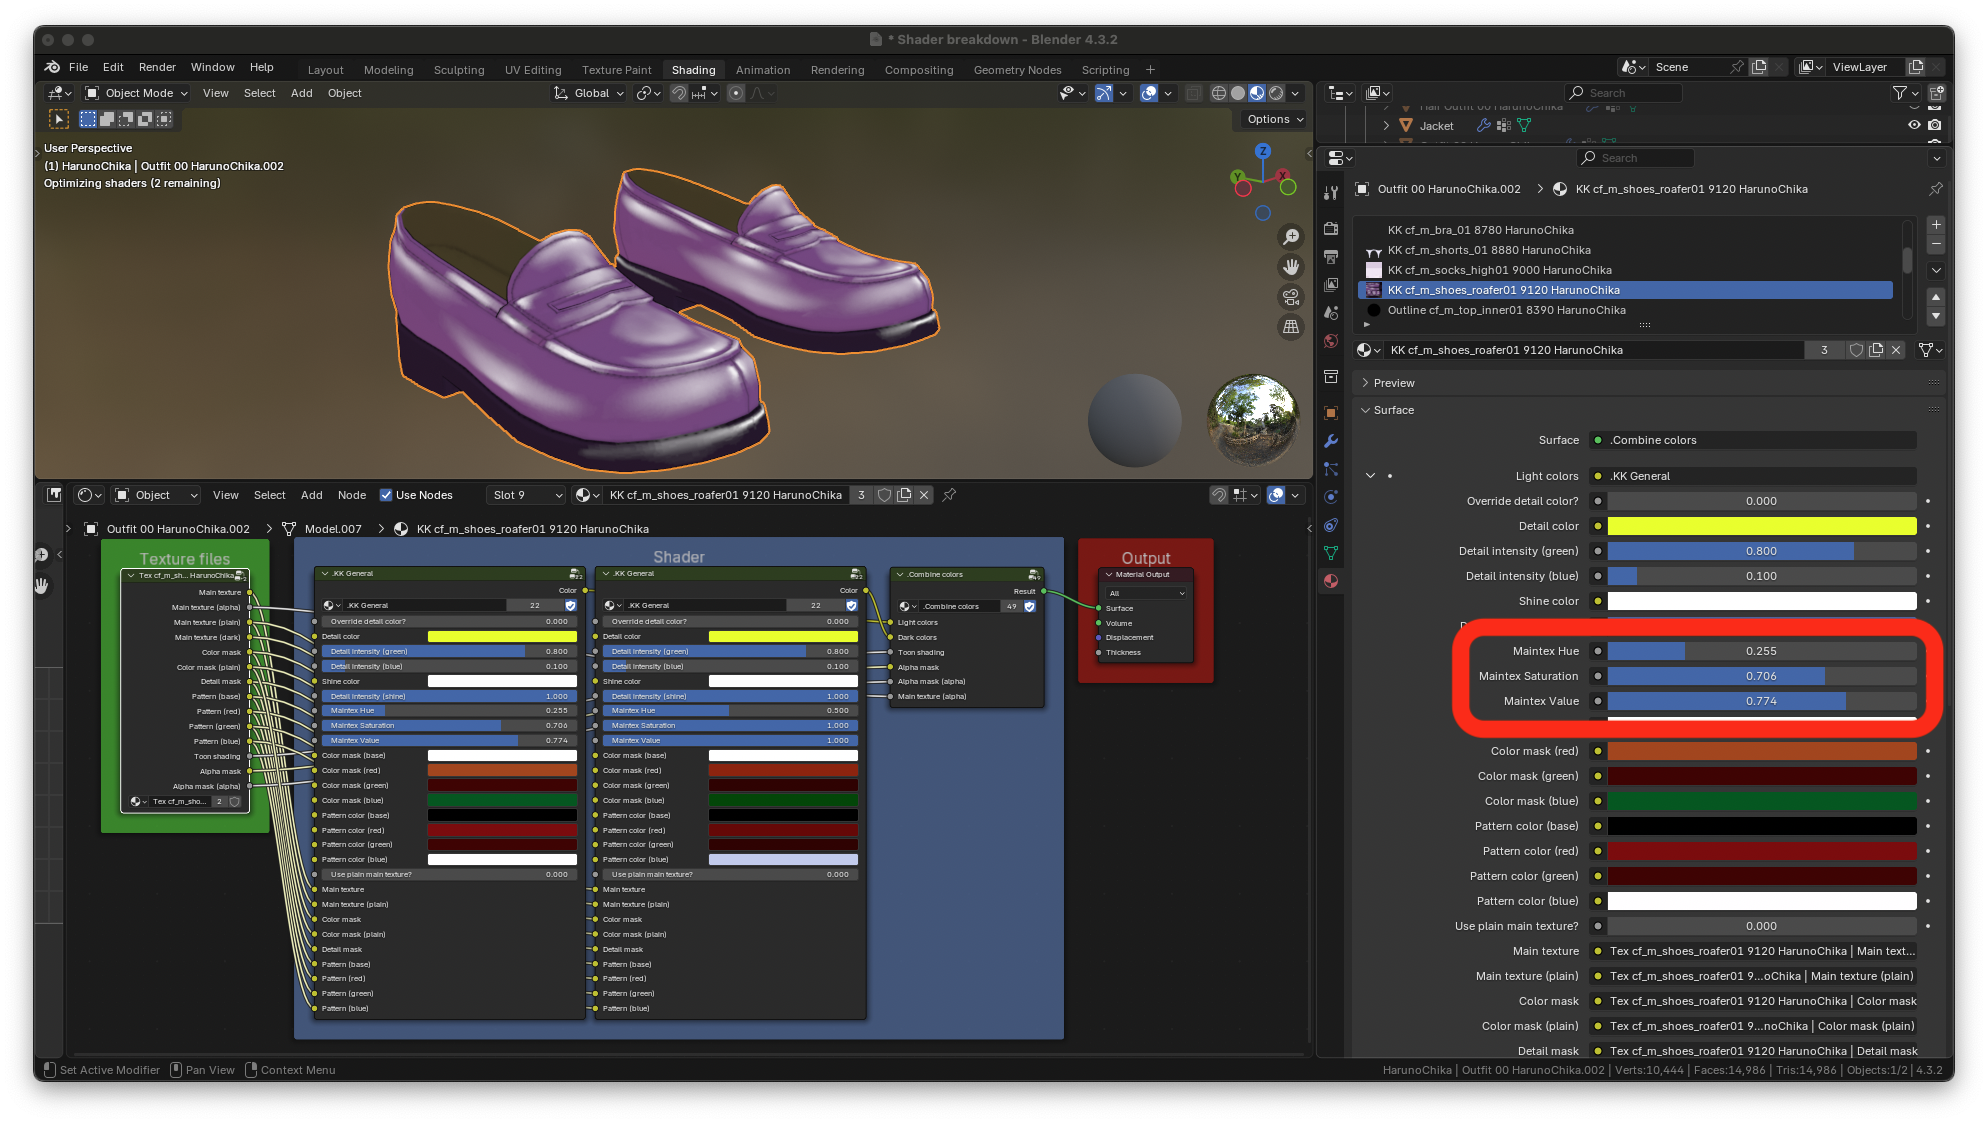Uncheck the Use Nodes checkbox

(x=386, y=495)
